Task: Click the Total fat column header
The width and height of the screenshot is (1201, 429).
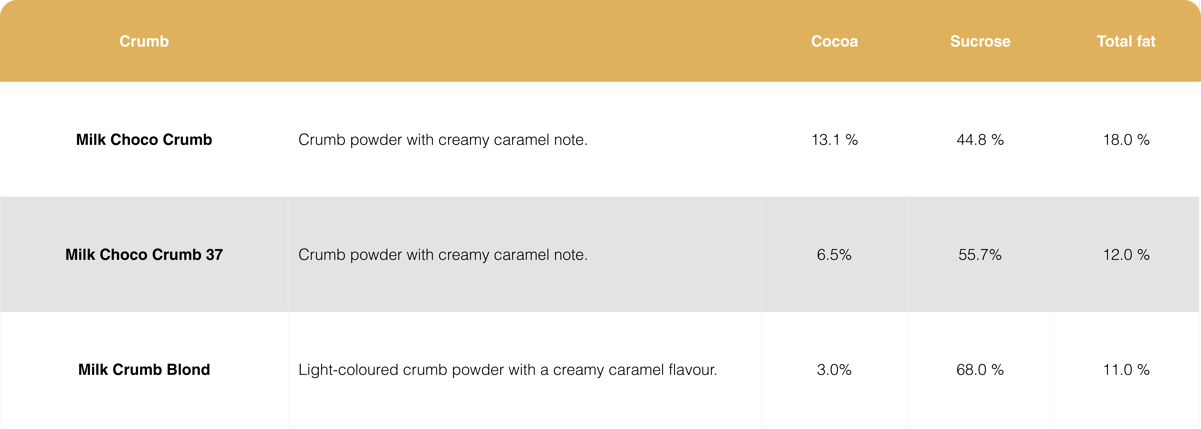Action: [1125, 42]
